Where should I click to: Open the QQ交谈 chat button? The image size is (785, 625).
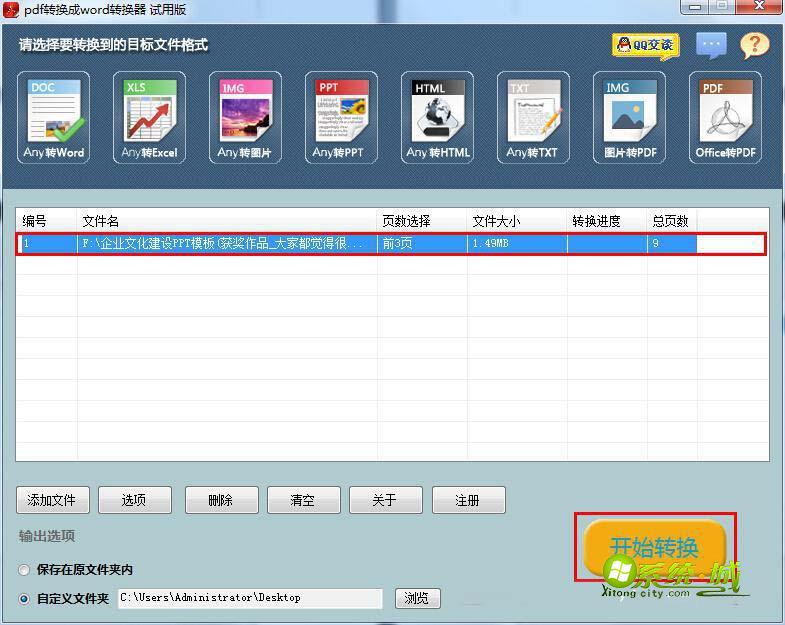(x=645, y=45)
